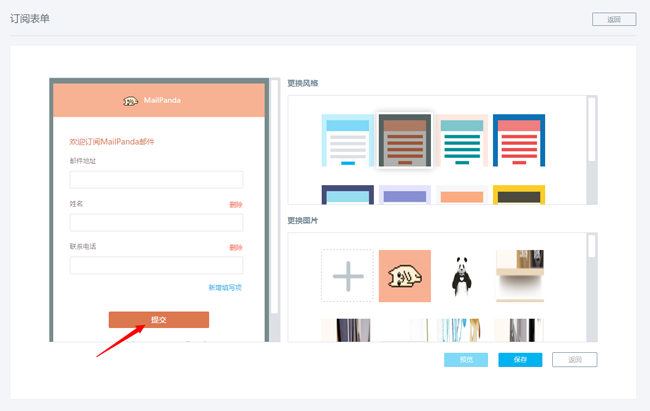Select the dark gray-brown form style
This screenshot has height=411, width=650.
click(405, 140)
